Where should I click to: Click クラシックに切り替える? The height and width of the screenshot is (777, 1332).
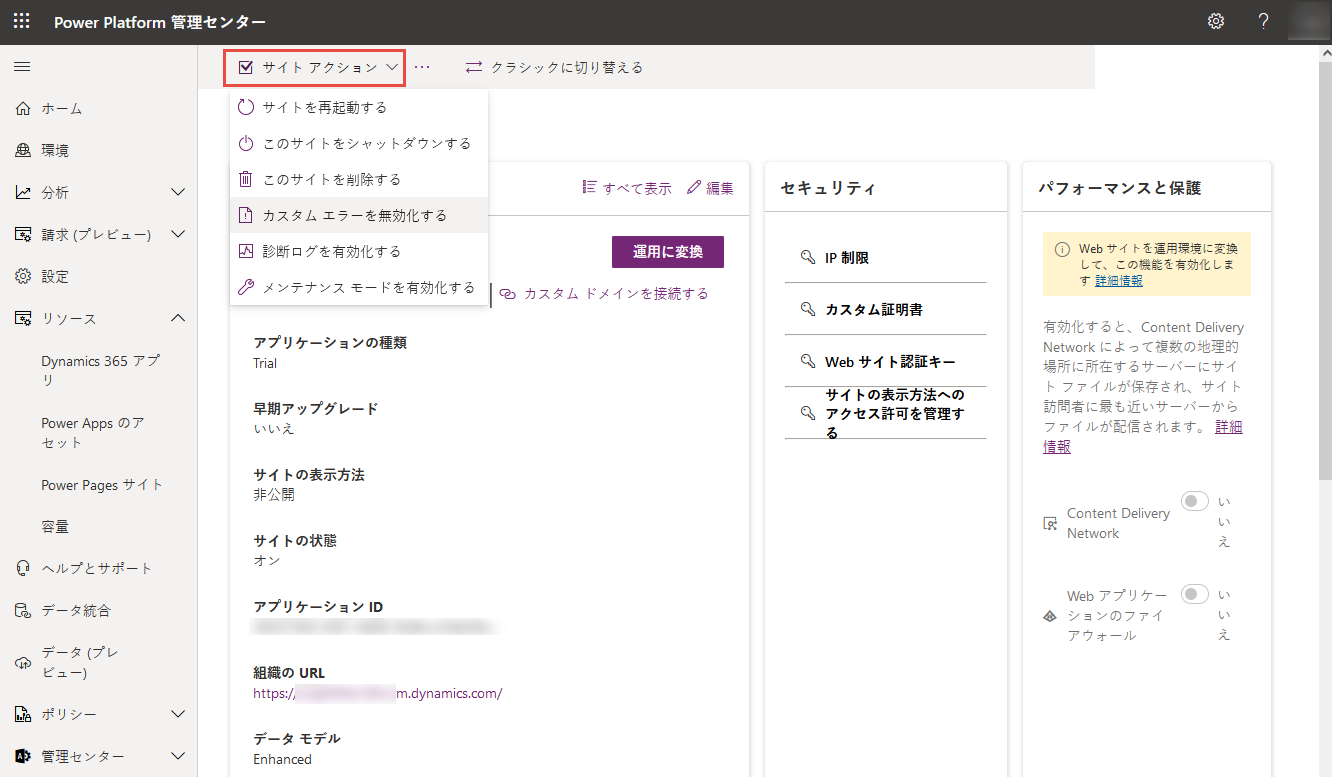click(567, 67)
